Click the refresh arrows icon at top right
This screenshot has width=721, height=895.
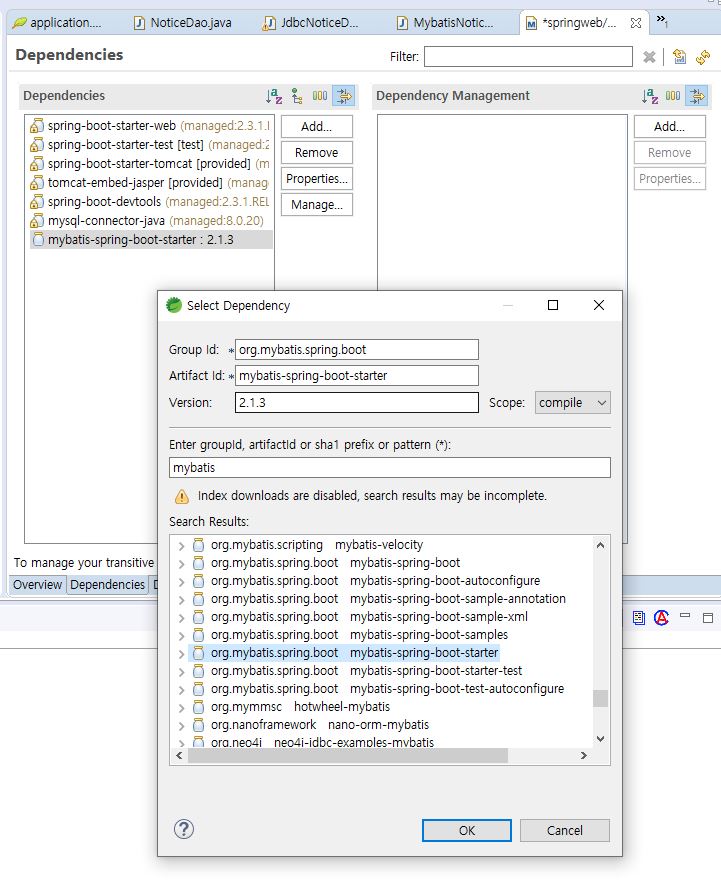(703, 57)
